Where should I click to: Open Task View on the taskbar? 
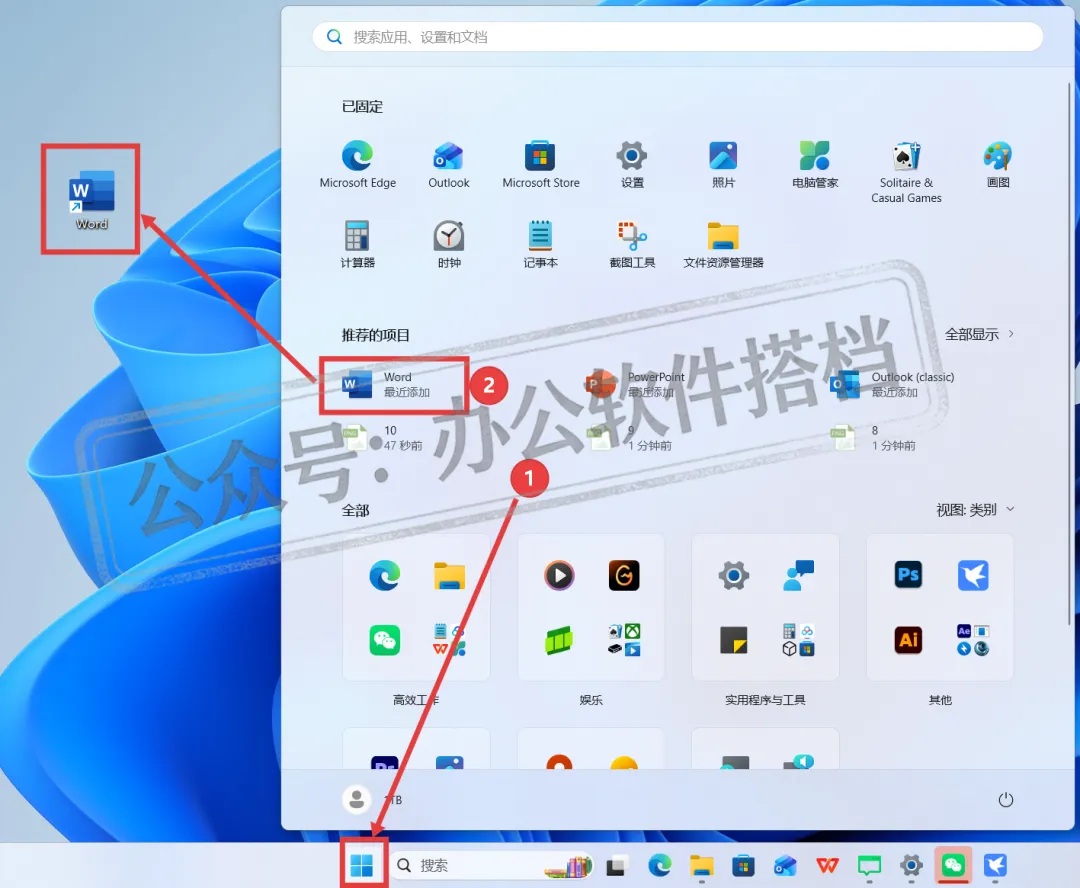(x=616, y=865)
